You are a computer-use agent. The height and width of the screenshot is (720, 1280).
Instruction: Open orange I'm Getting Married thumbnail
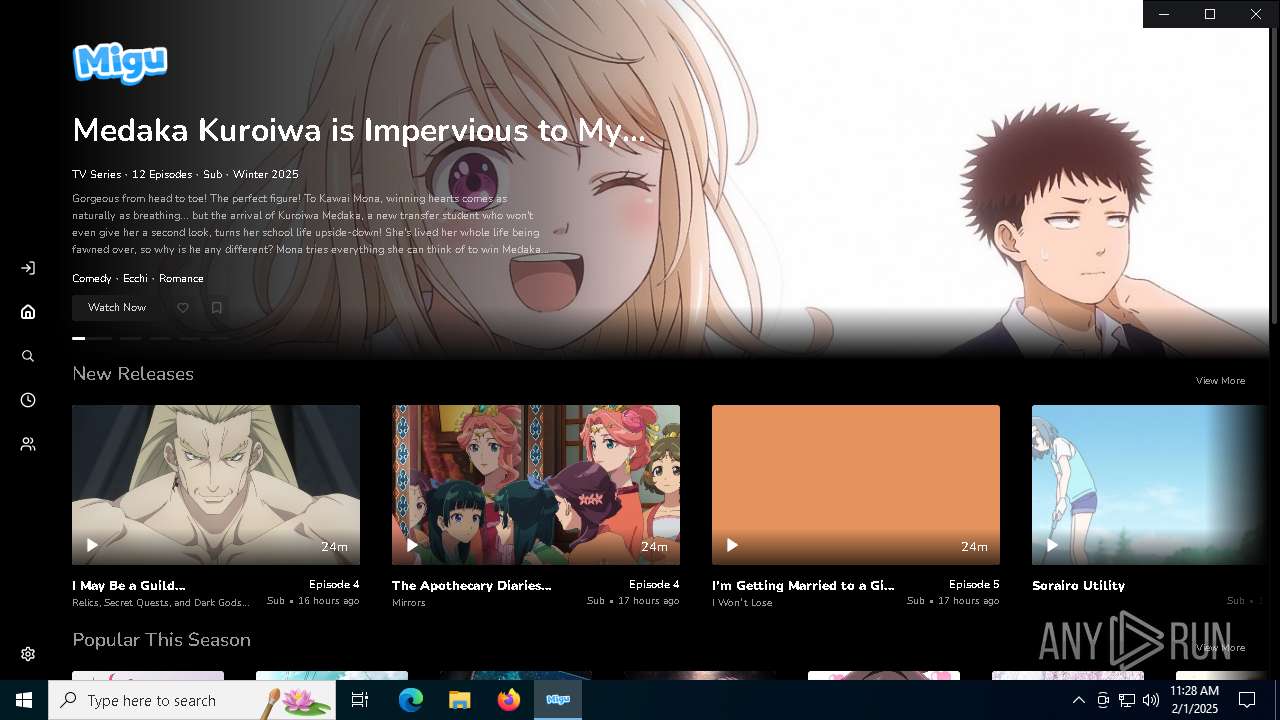[856, 485]
